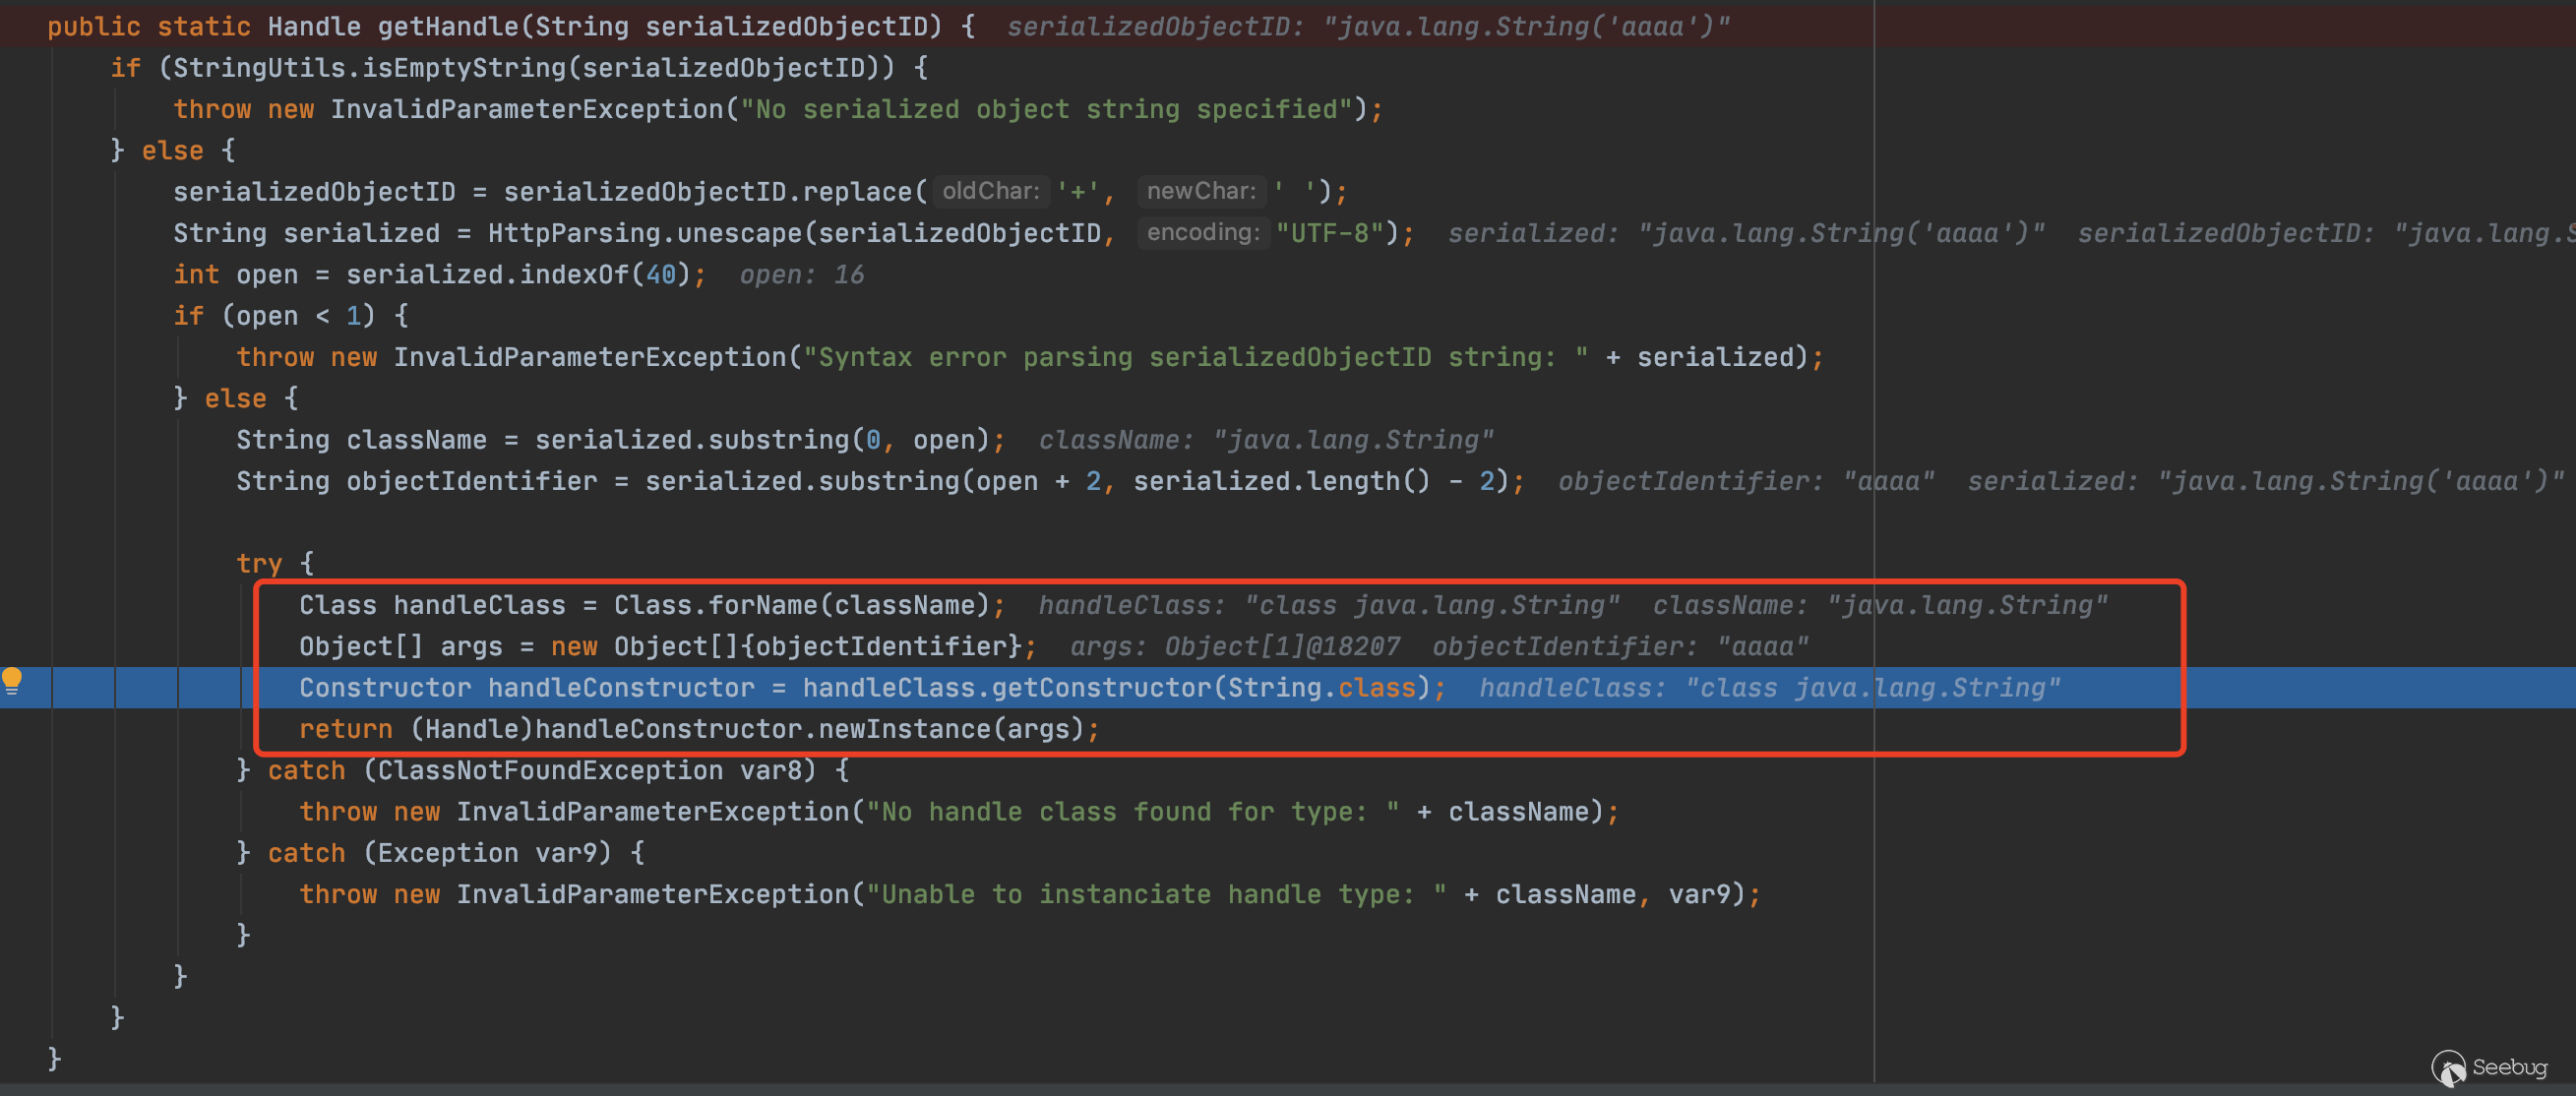Click the isEmptyString method call
The image size is (2576, 1096).
coord(463,68)
